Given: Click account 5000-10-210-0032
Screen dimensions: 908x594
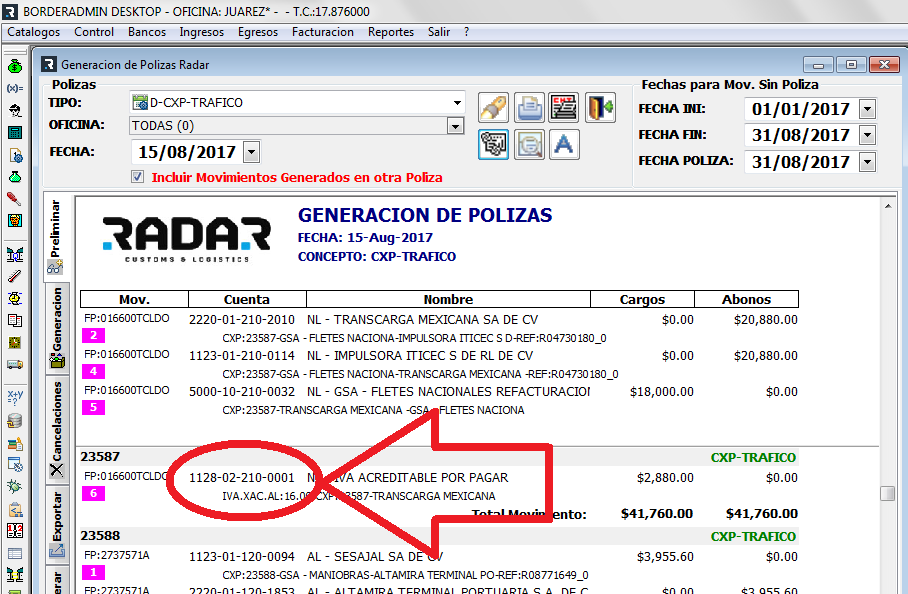Looking at the screenshot, I should coord(241,392).
